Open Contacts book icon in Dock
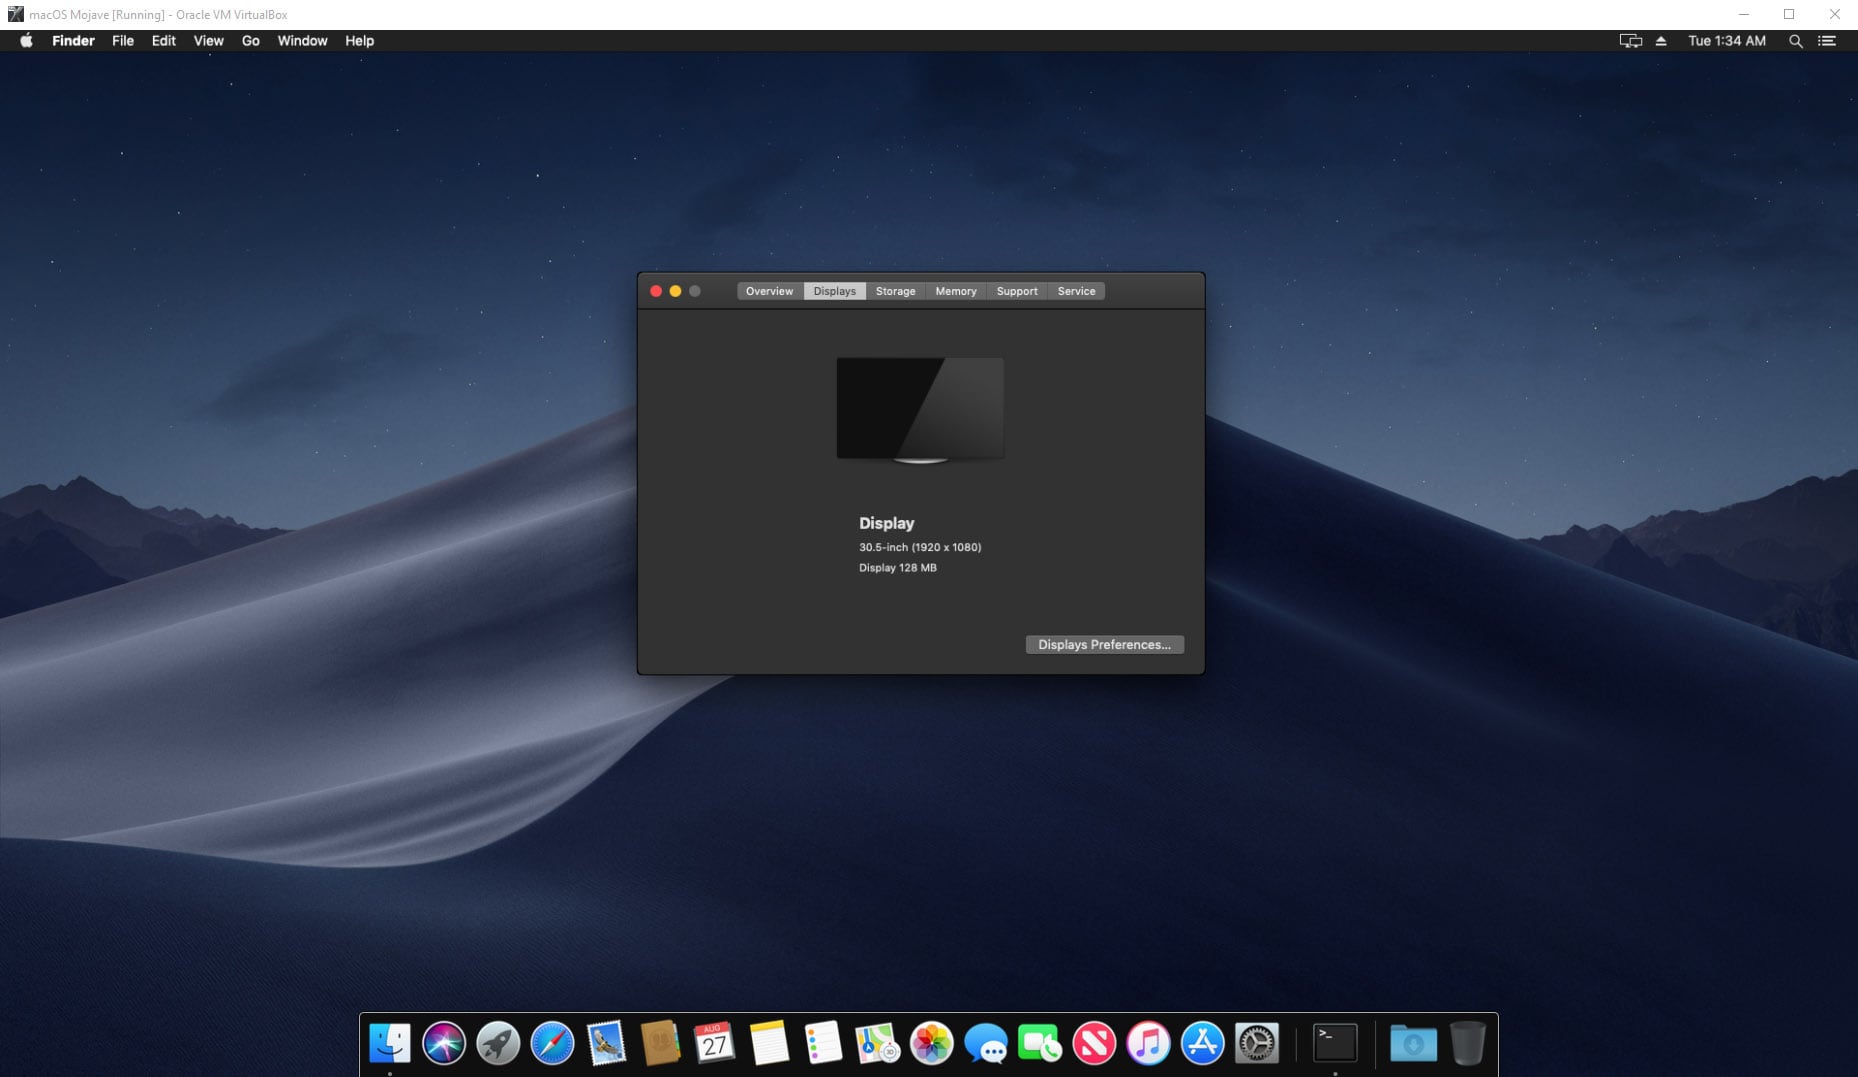1858x1077 pixels. tap(660, 1044)
